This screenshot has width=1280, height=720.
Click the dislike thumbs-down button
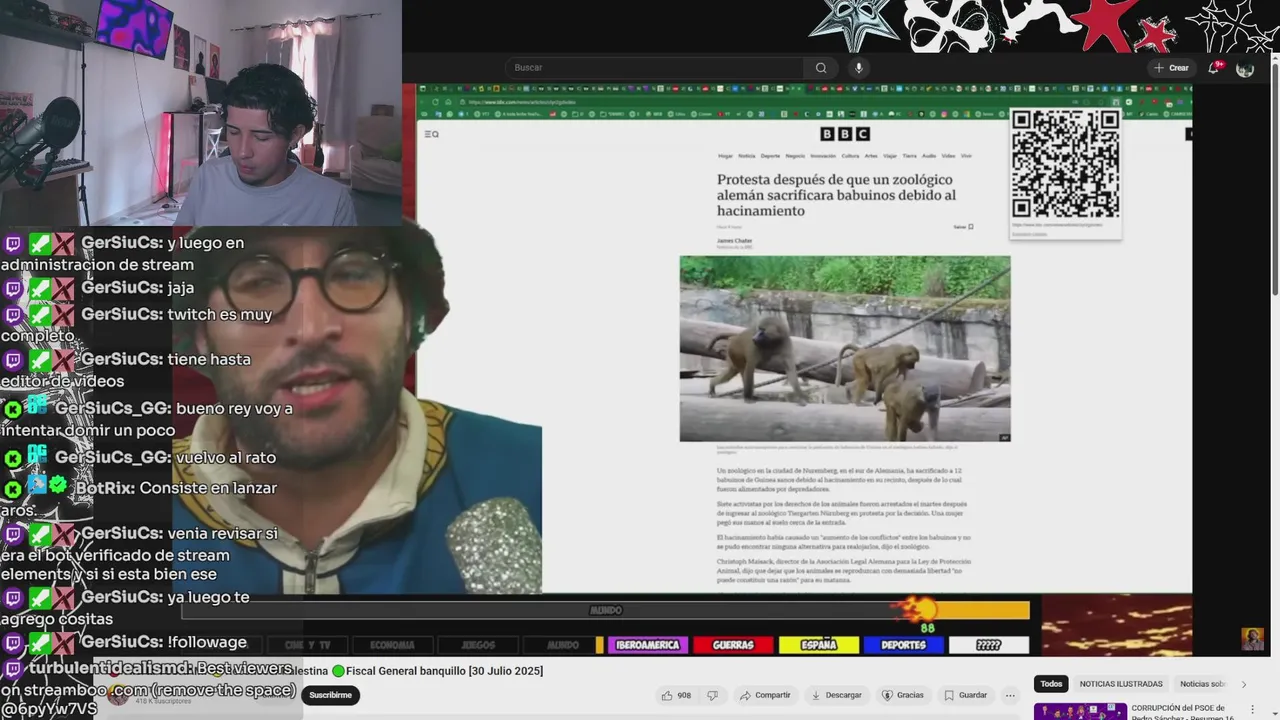point(713,695)
